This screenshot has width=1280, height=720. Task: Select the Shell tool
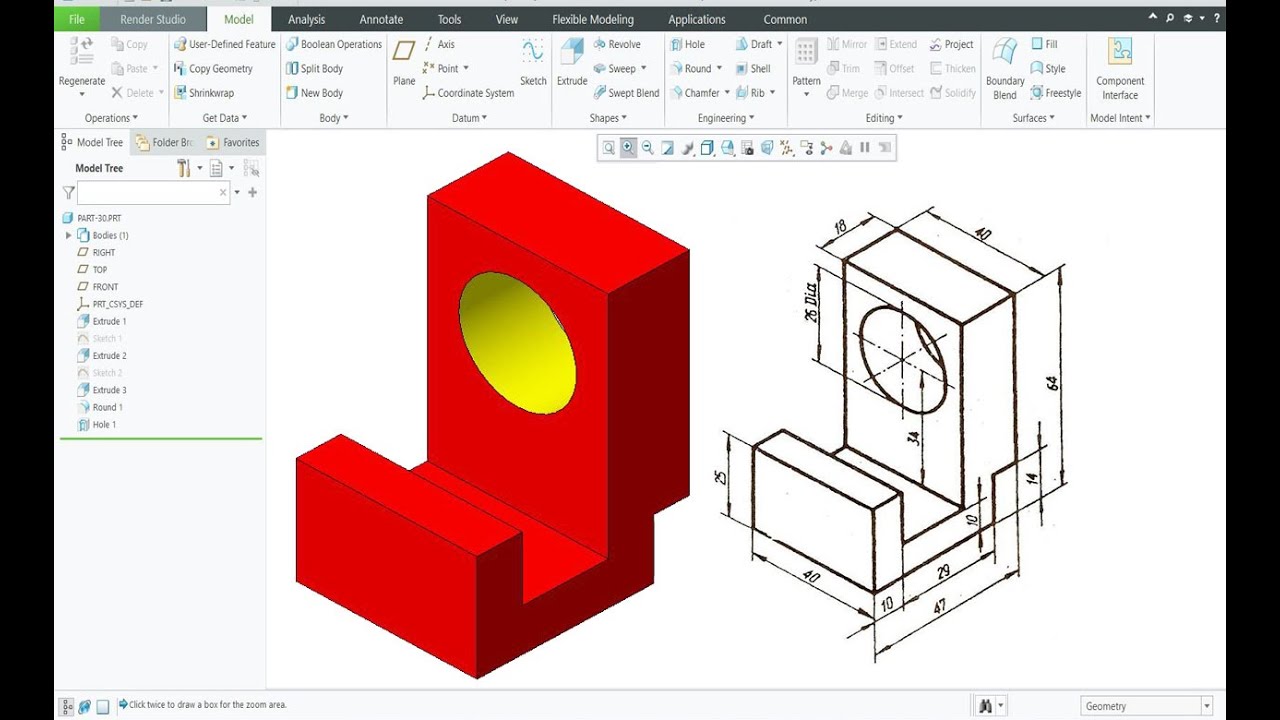pos(753,69)
